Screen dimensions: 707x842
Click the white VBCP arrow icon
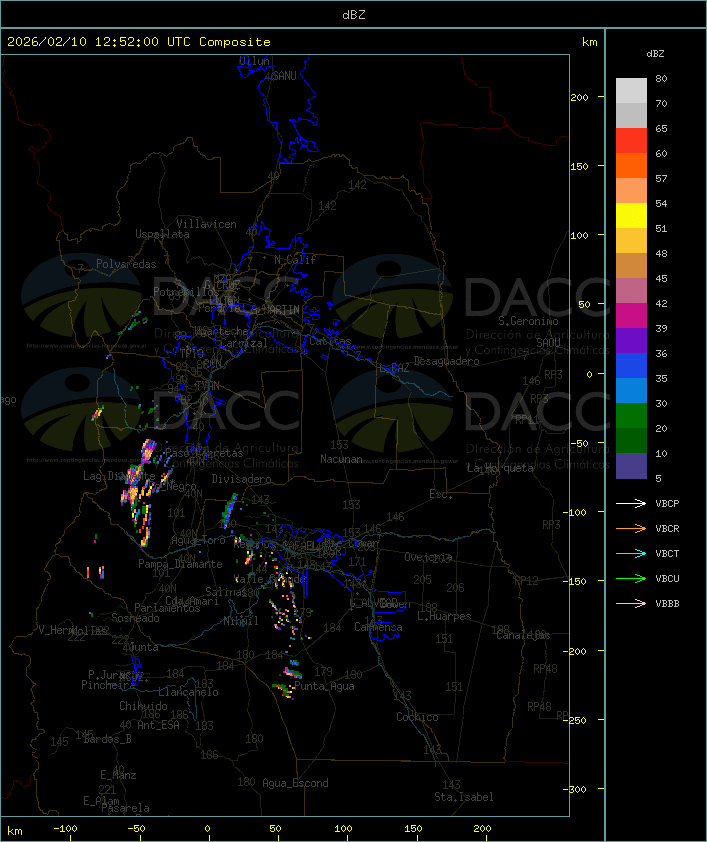point(631,503)
